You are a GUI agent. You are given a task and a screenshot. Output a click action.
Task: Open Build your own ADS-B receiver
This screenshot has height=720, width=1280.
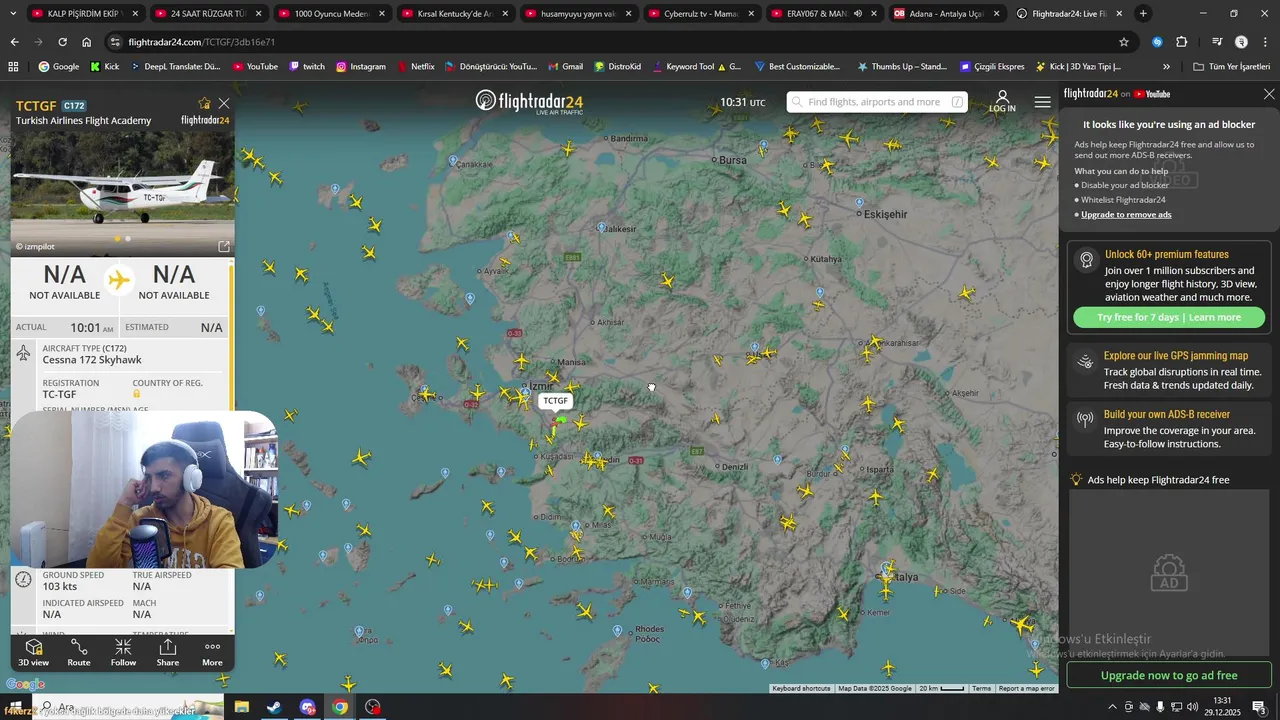(x=1169, y=429)
